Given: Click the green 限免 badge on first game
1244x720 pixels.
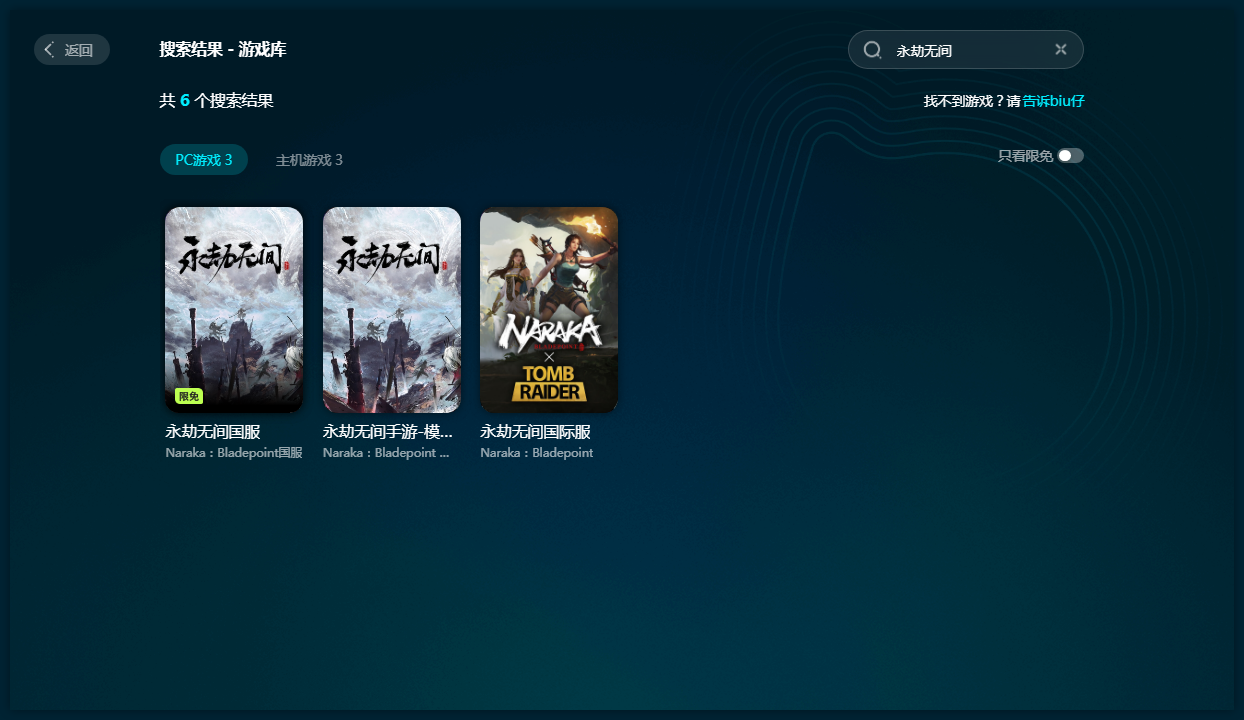Looking at the screenshot, I should (188, 396).
